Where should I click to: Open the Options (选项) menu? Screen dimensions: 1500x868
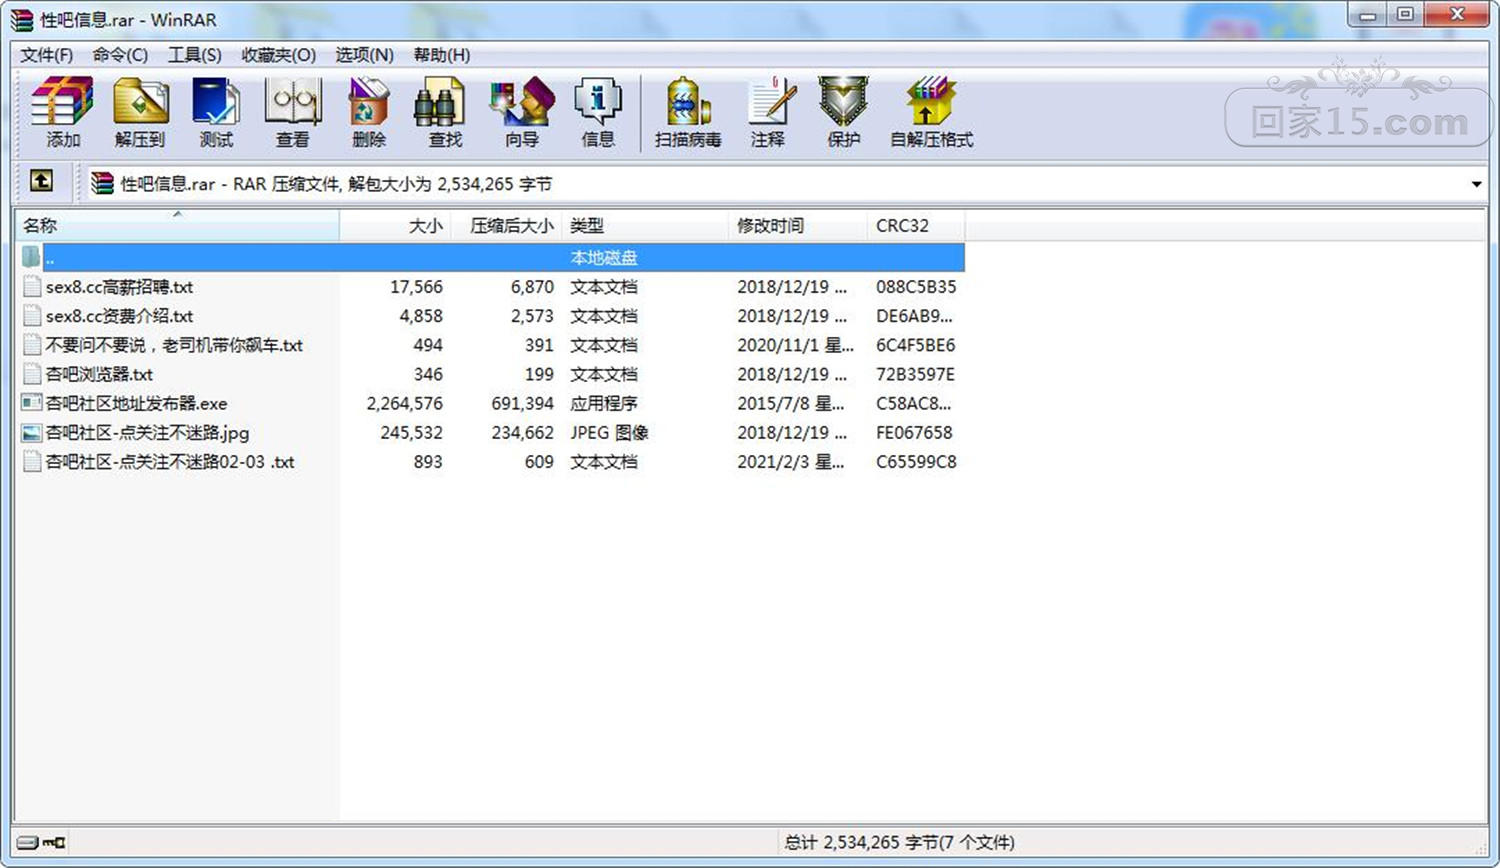point(364,55)
